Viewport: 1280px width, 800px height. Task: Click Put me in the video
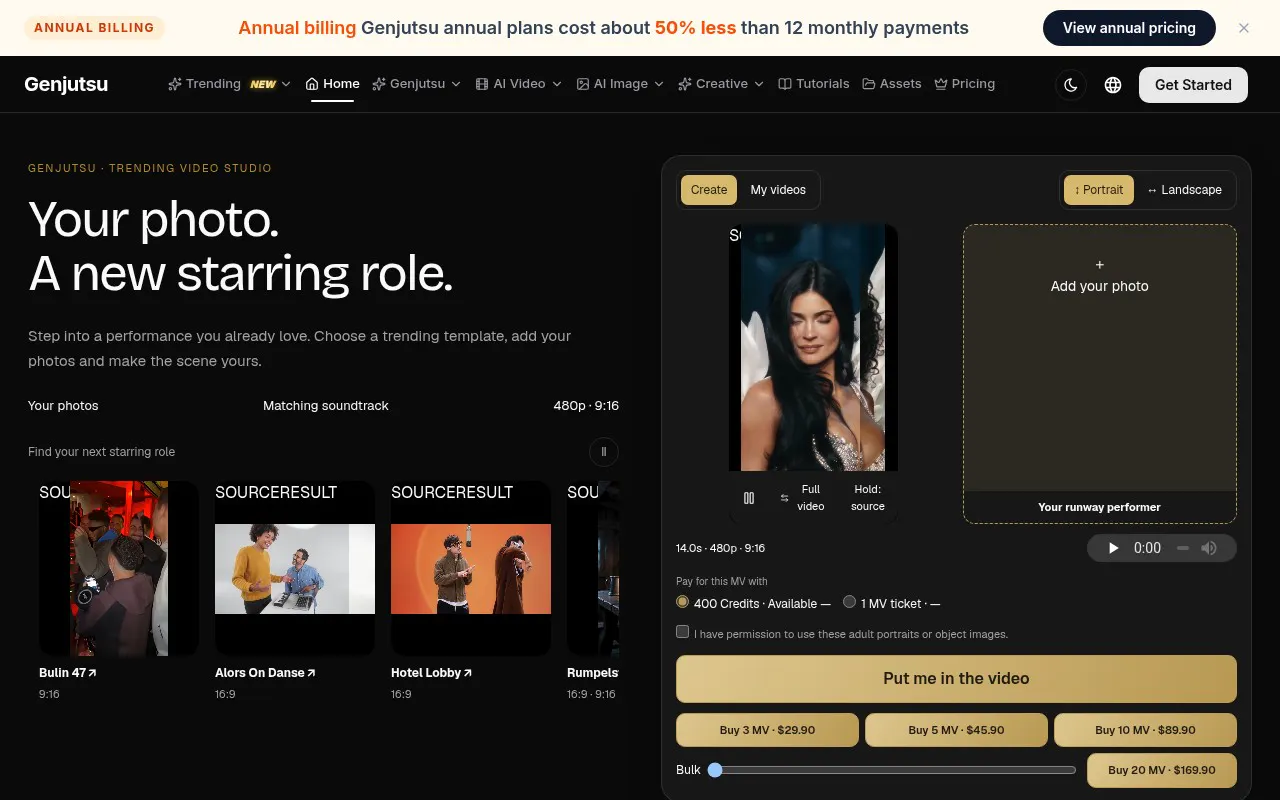coord(956,679)
